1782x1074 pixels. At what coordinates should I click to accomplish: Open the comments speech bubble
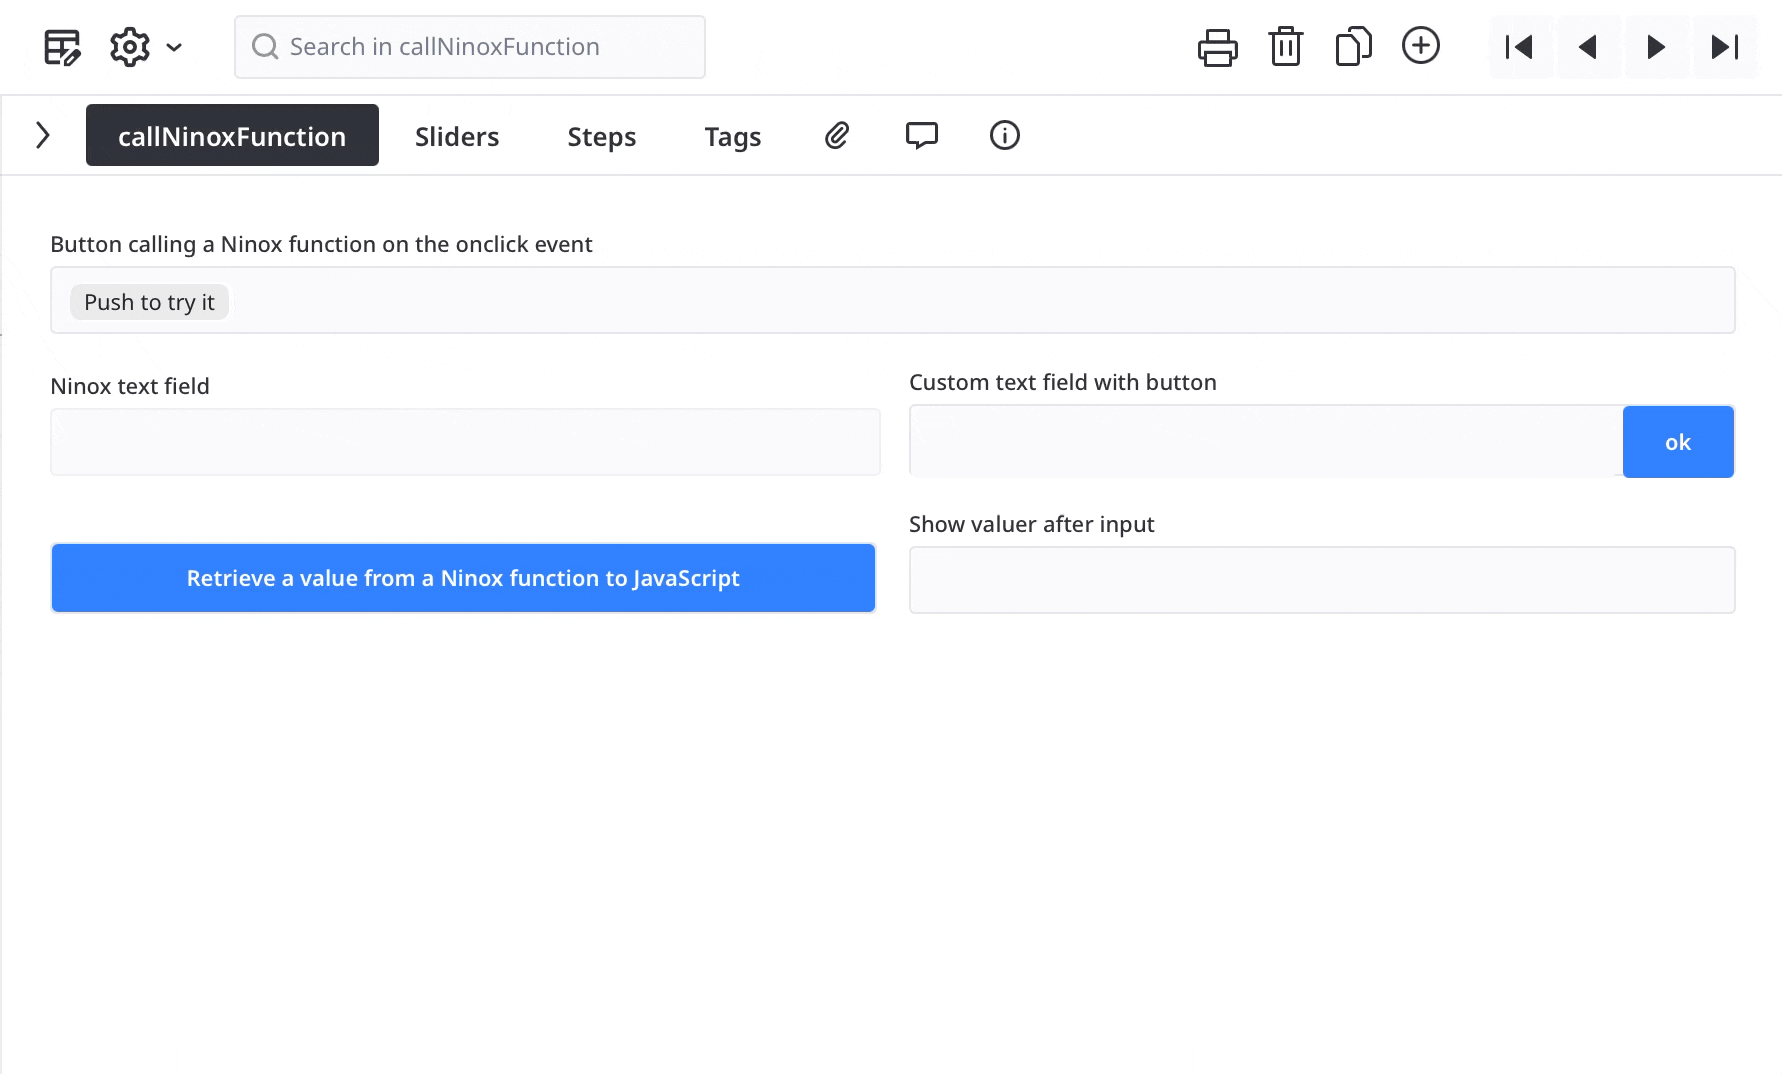(x=921, y=135)
